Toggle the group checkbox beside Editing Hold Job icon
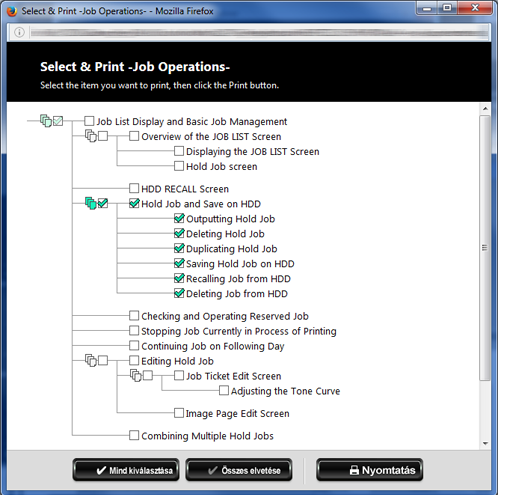The image size is (517, 495). [103, 360]
